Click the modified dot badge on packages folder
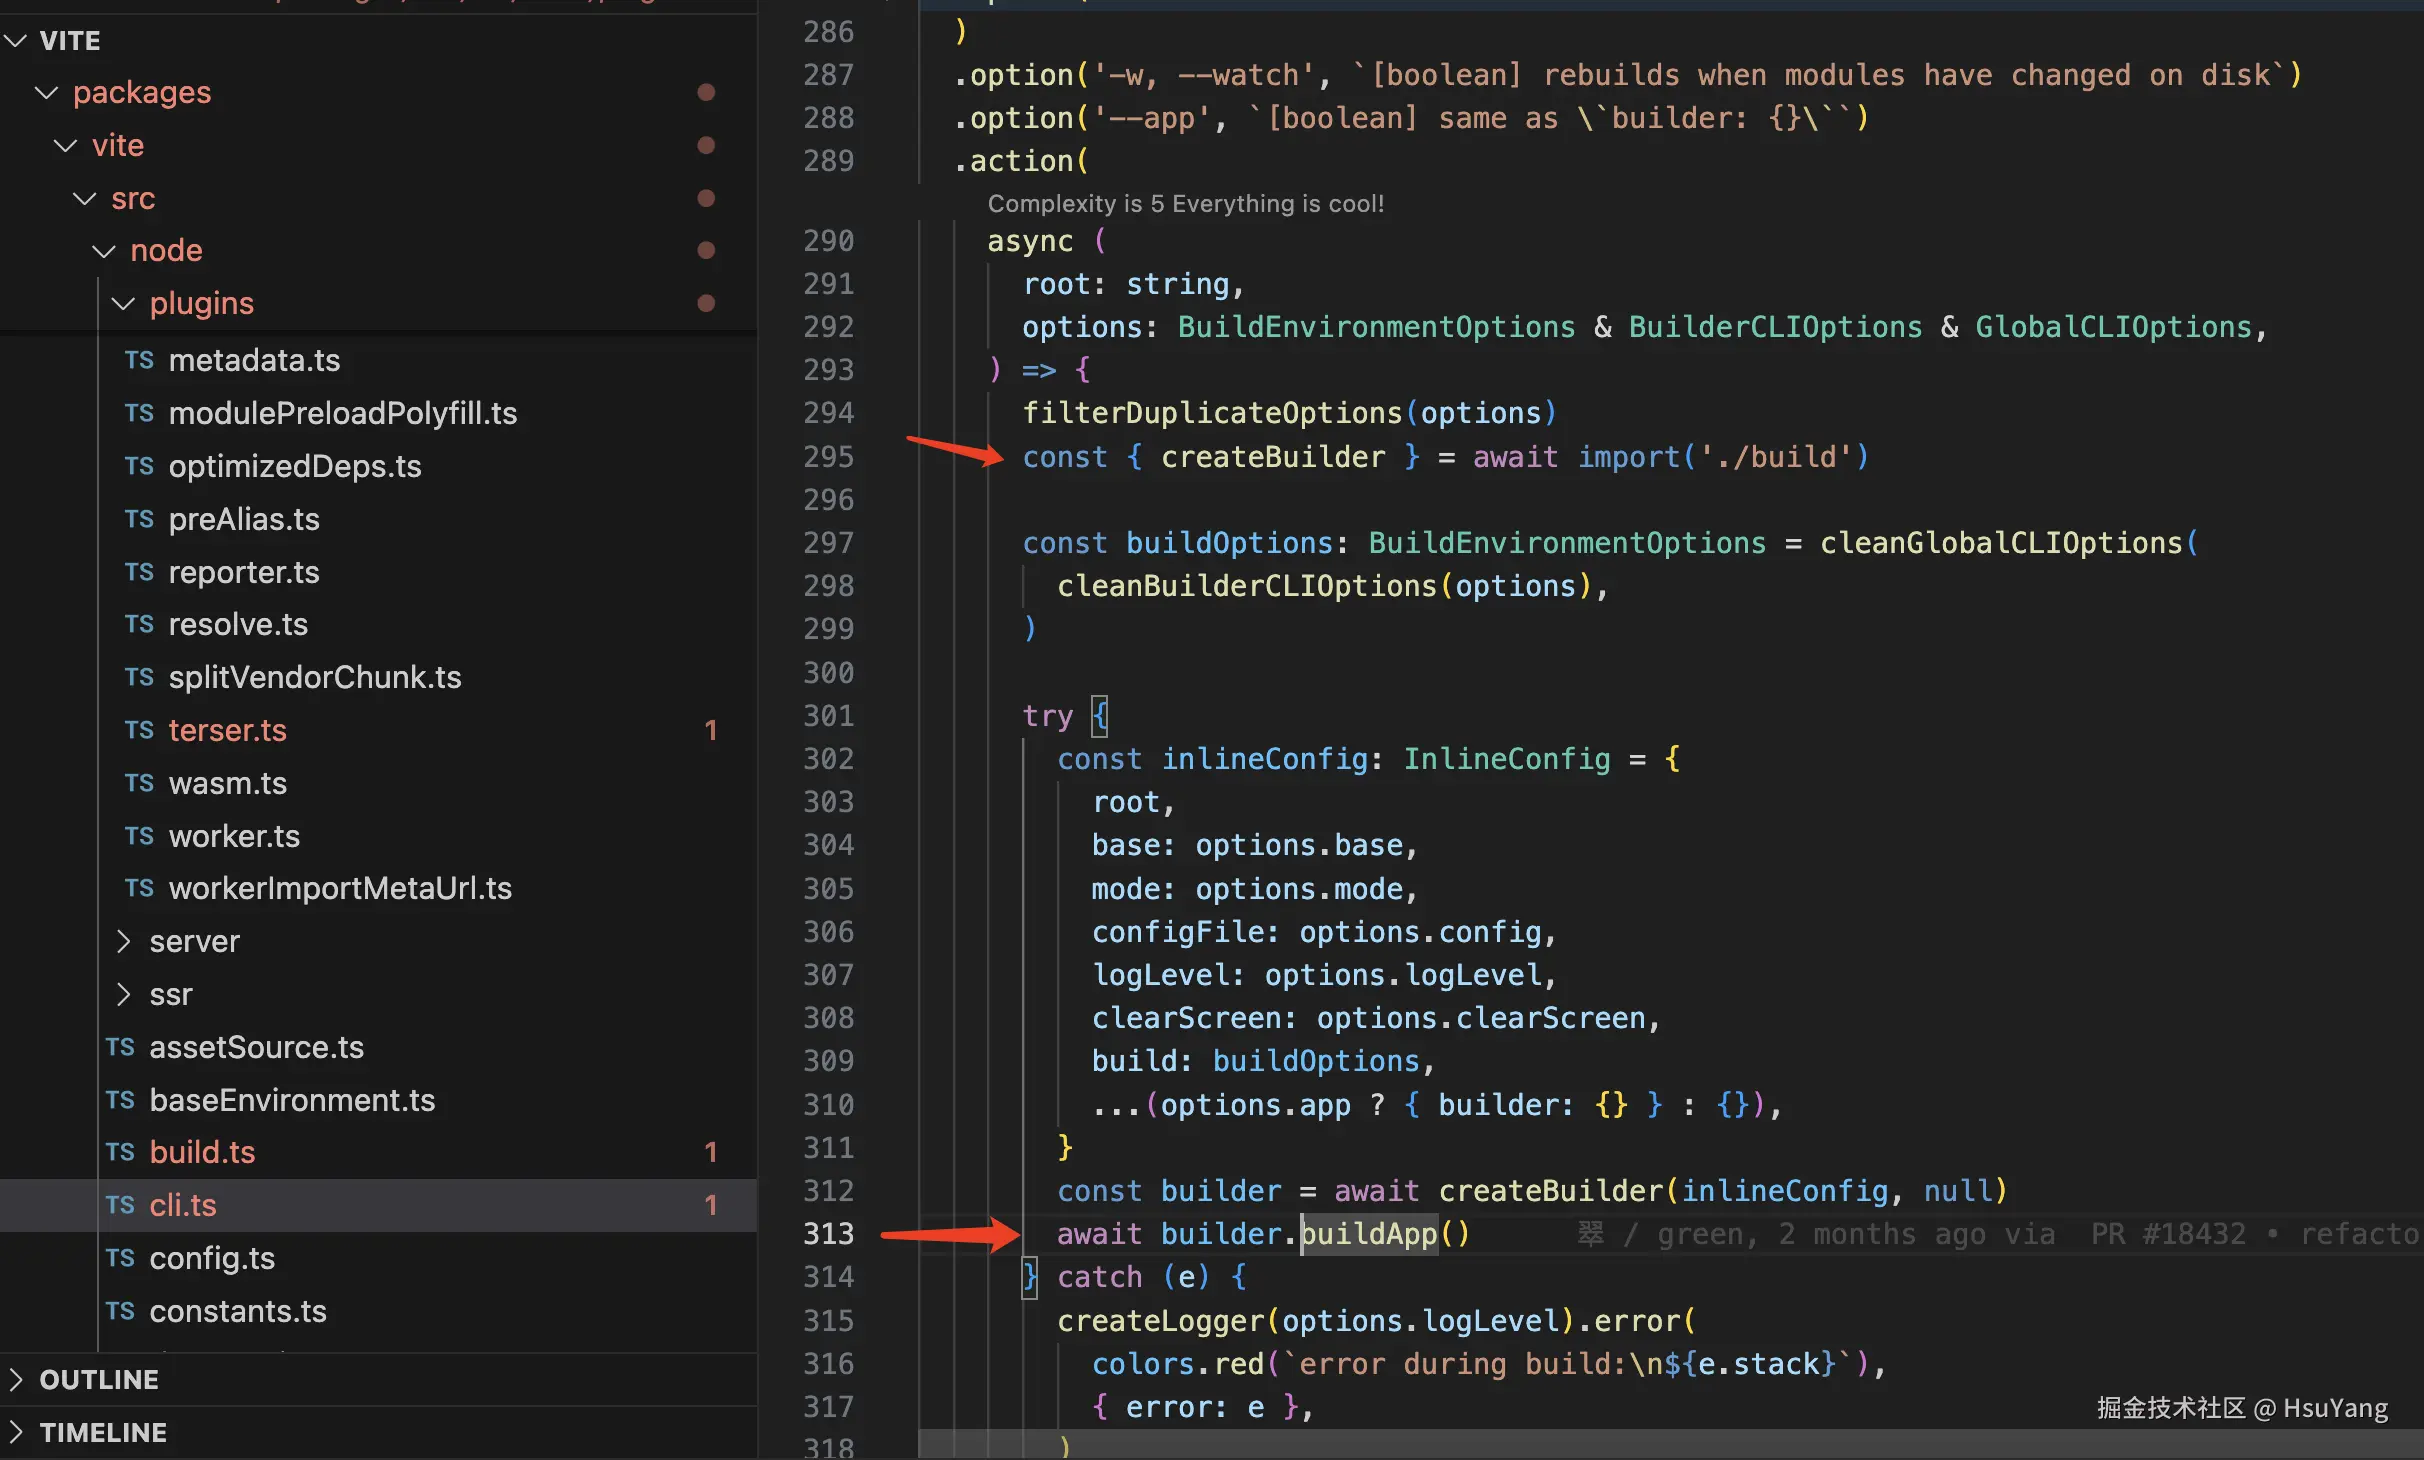This screenshot has width=2424, height=1460. pos(706,92)
